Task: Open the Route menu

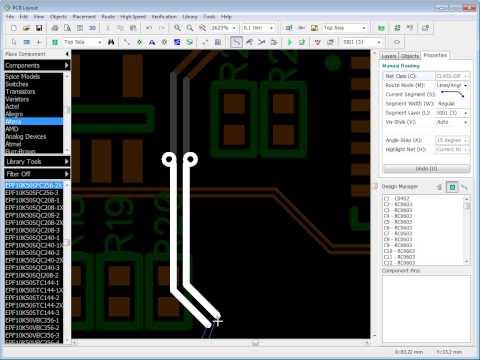Action: point(108,17)
